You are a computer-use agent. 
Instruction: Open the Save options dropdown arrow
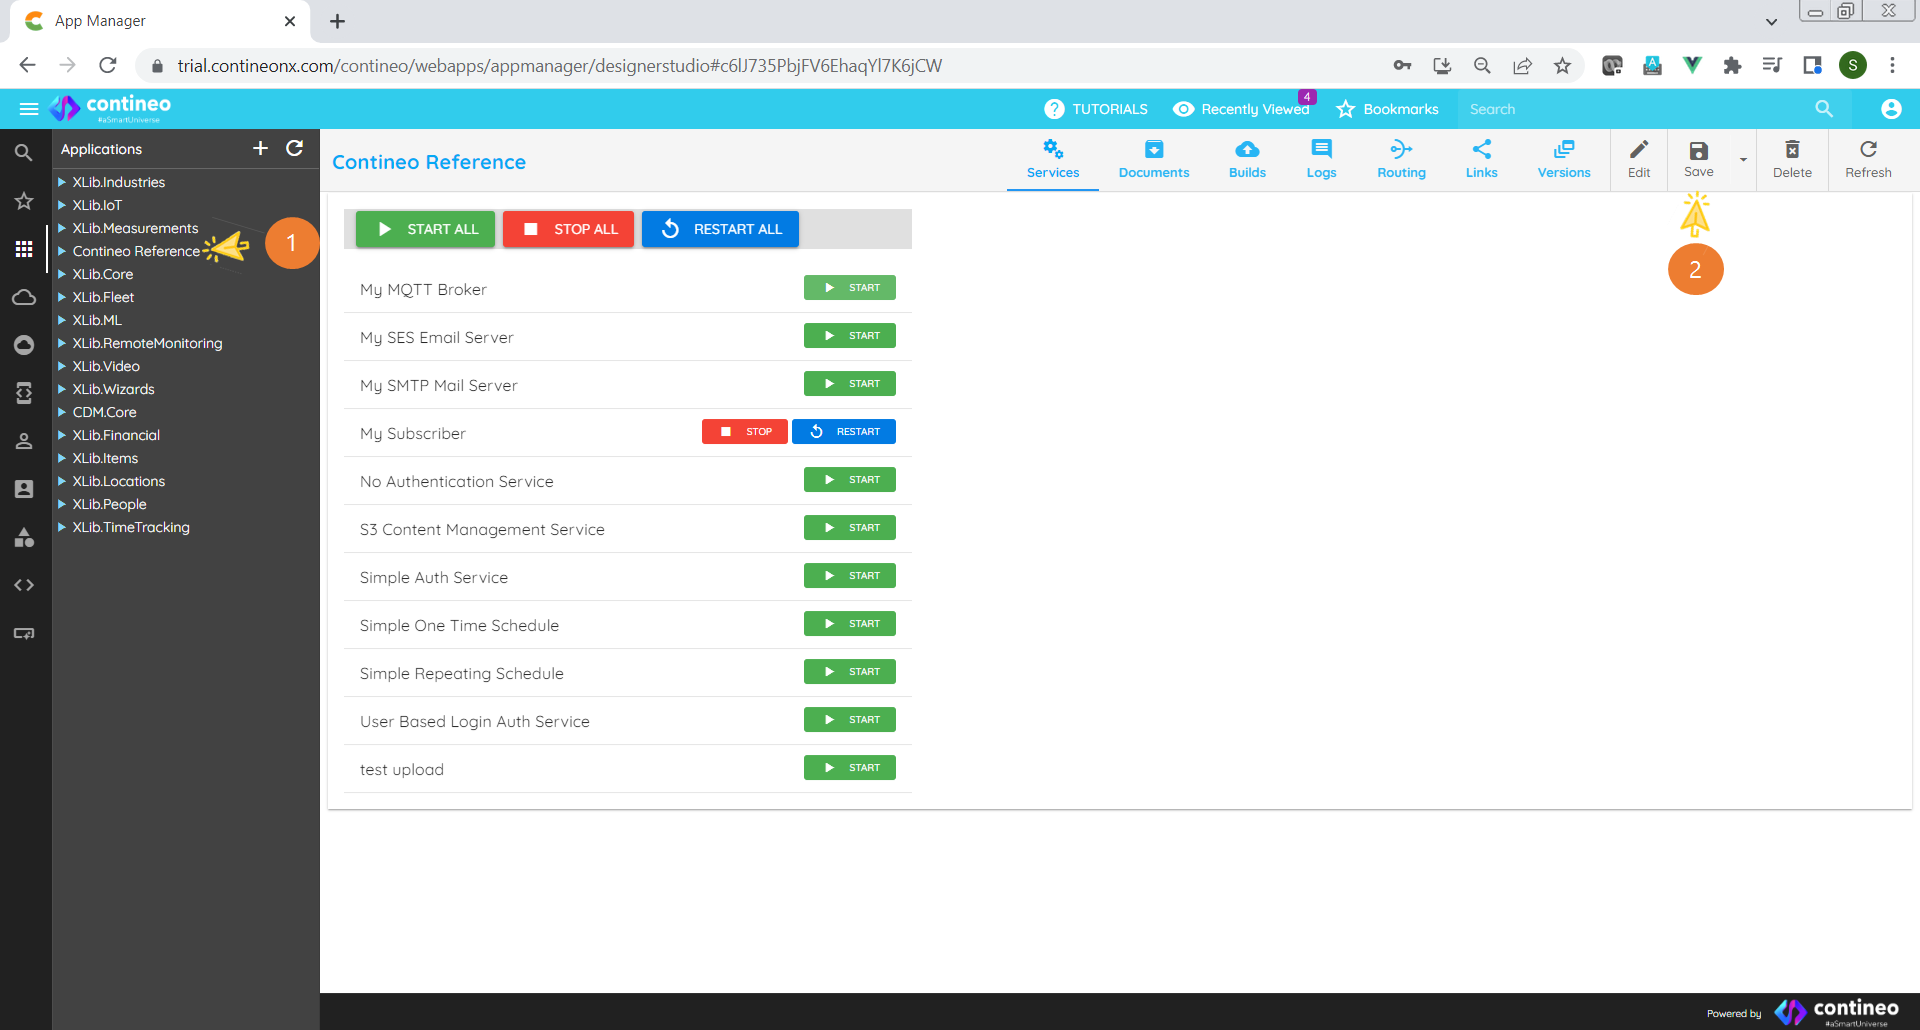(x=1743, y=160)
